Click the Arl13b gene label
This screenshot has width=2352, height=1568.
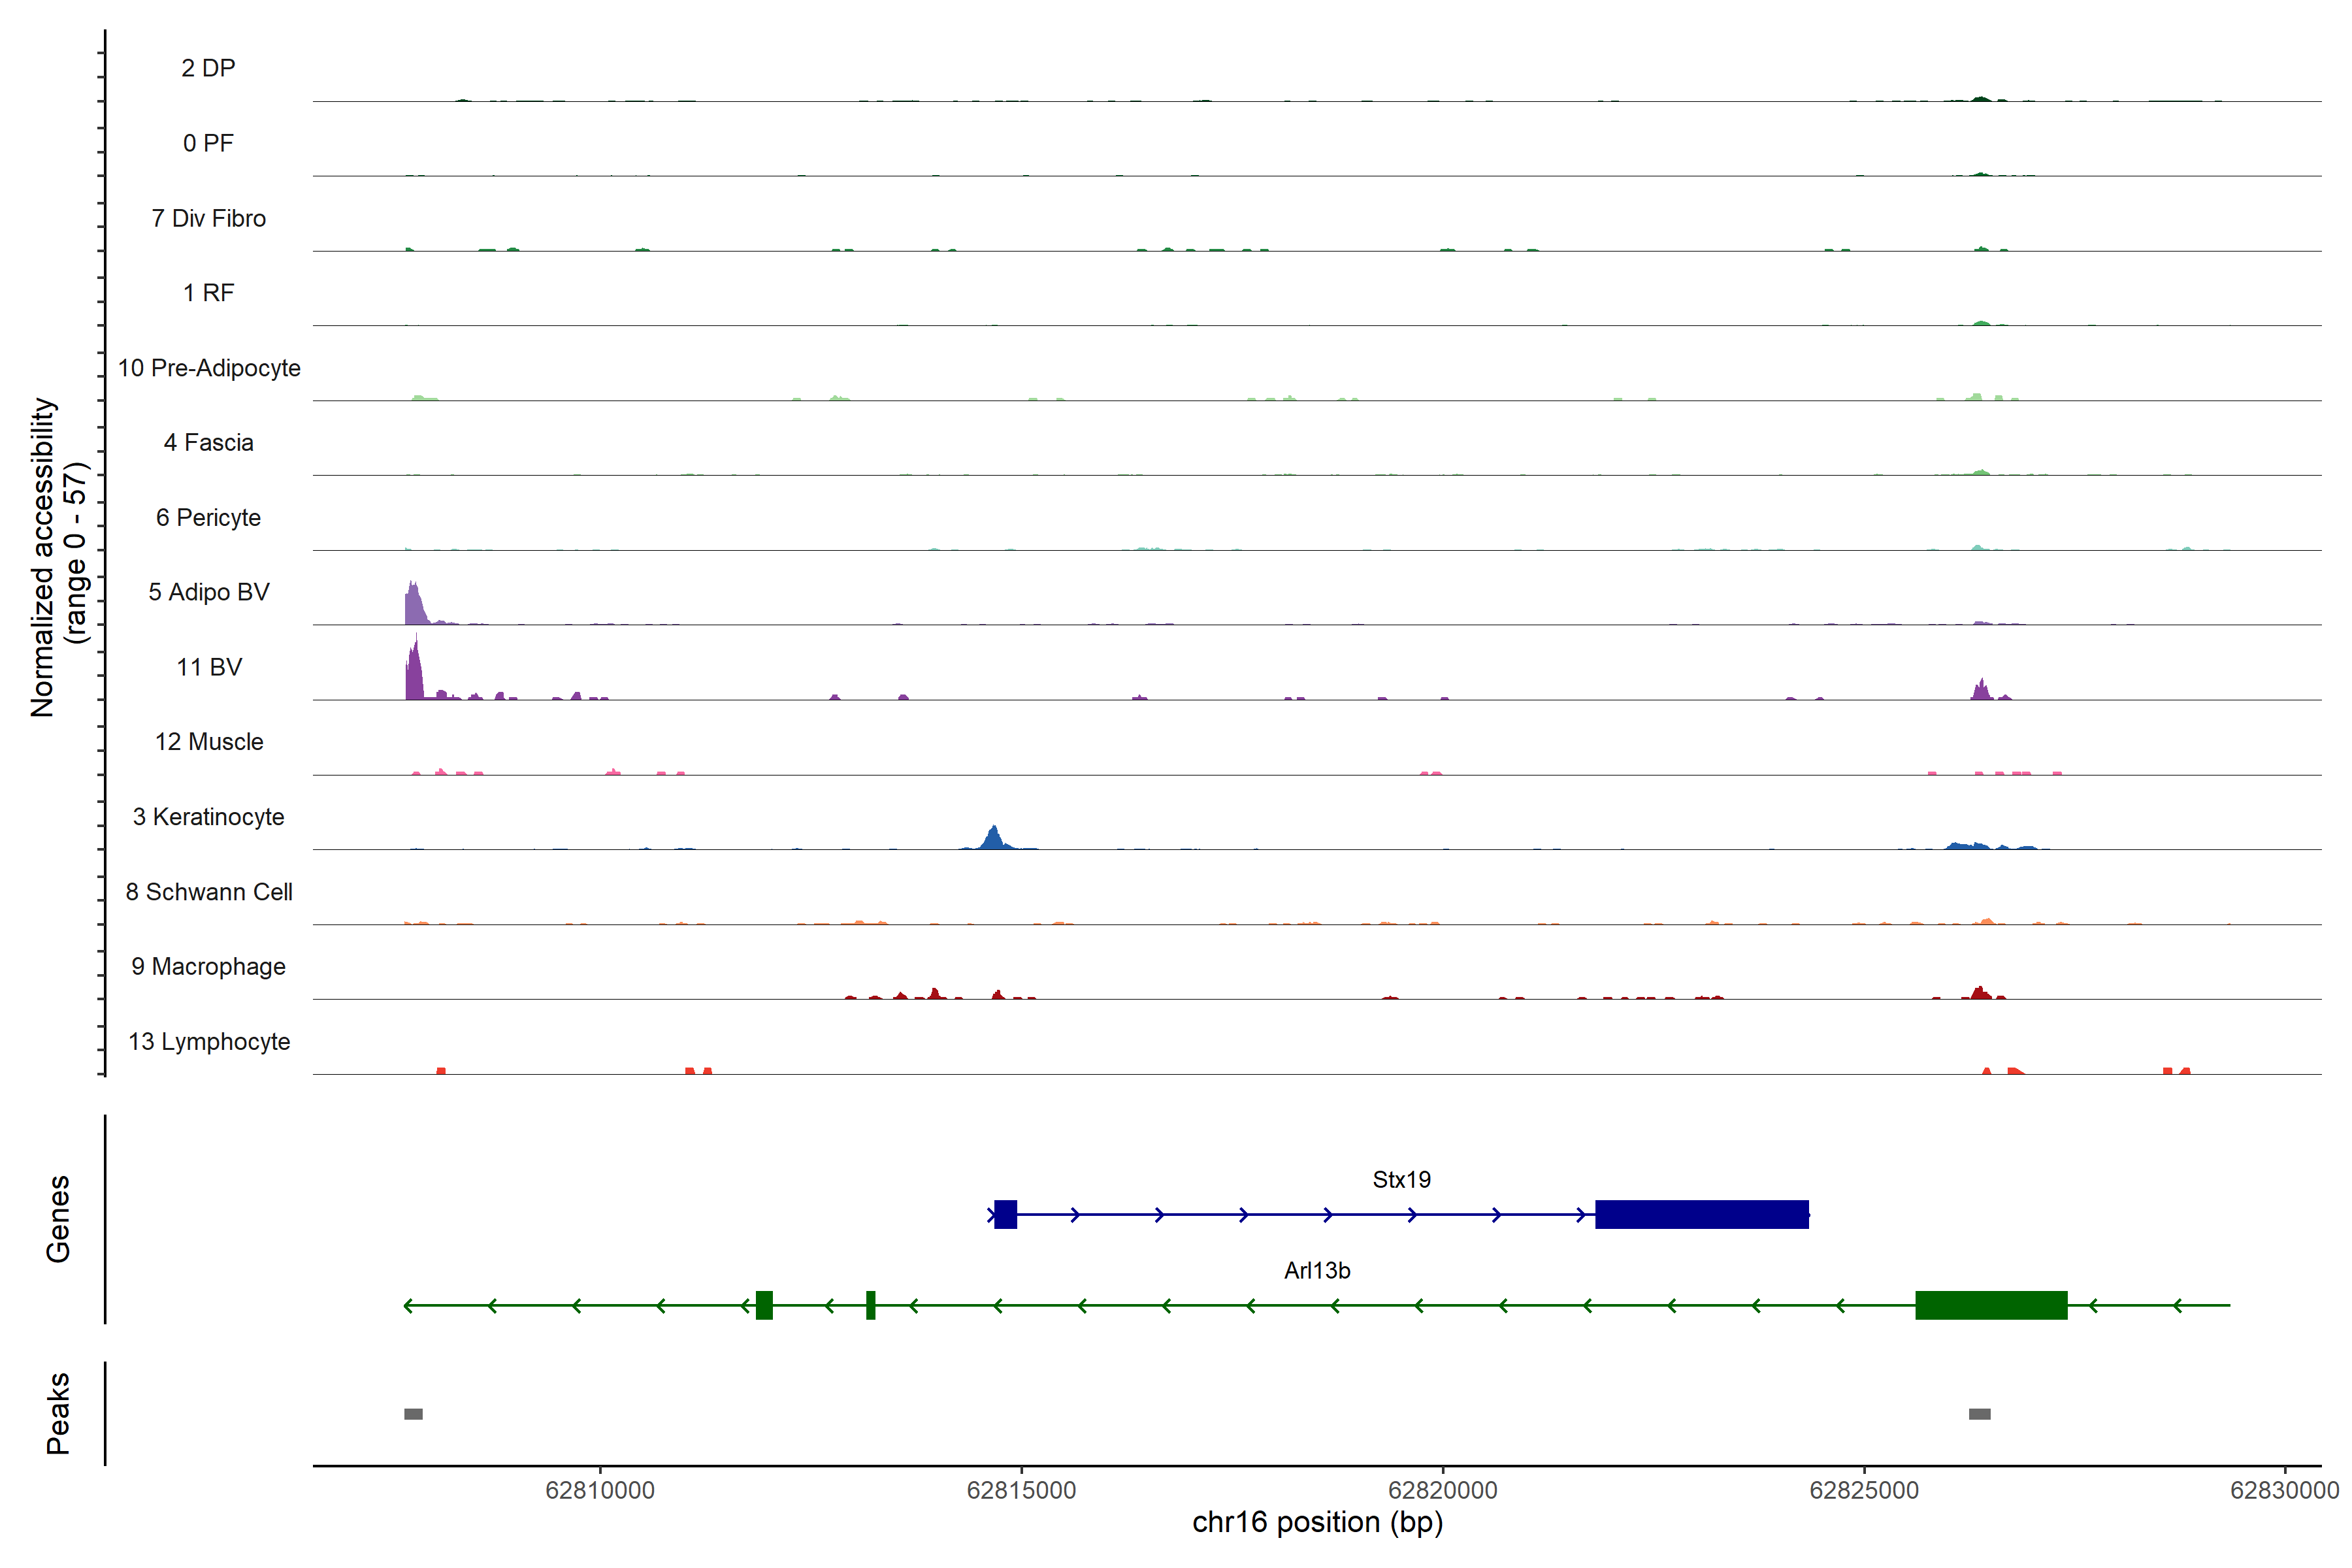click(x=1317, y=1271)
